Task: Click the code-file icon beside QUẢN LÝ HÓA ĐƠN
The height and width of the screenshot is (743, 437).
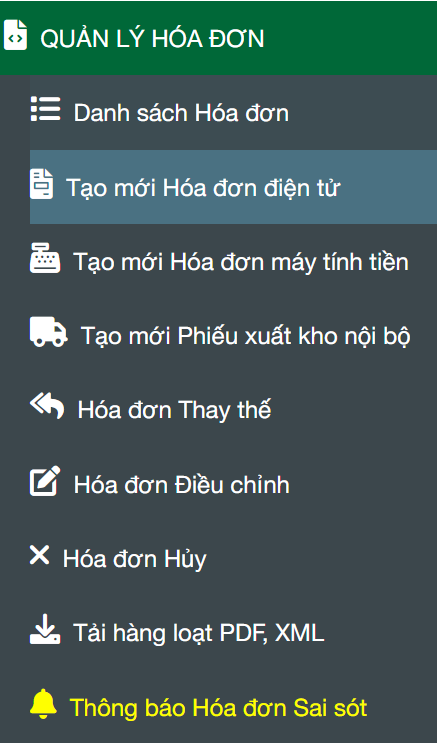Action: 15,34
